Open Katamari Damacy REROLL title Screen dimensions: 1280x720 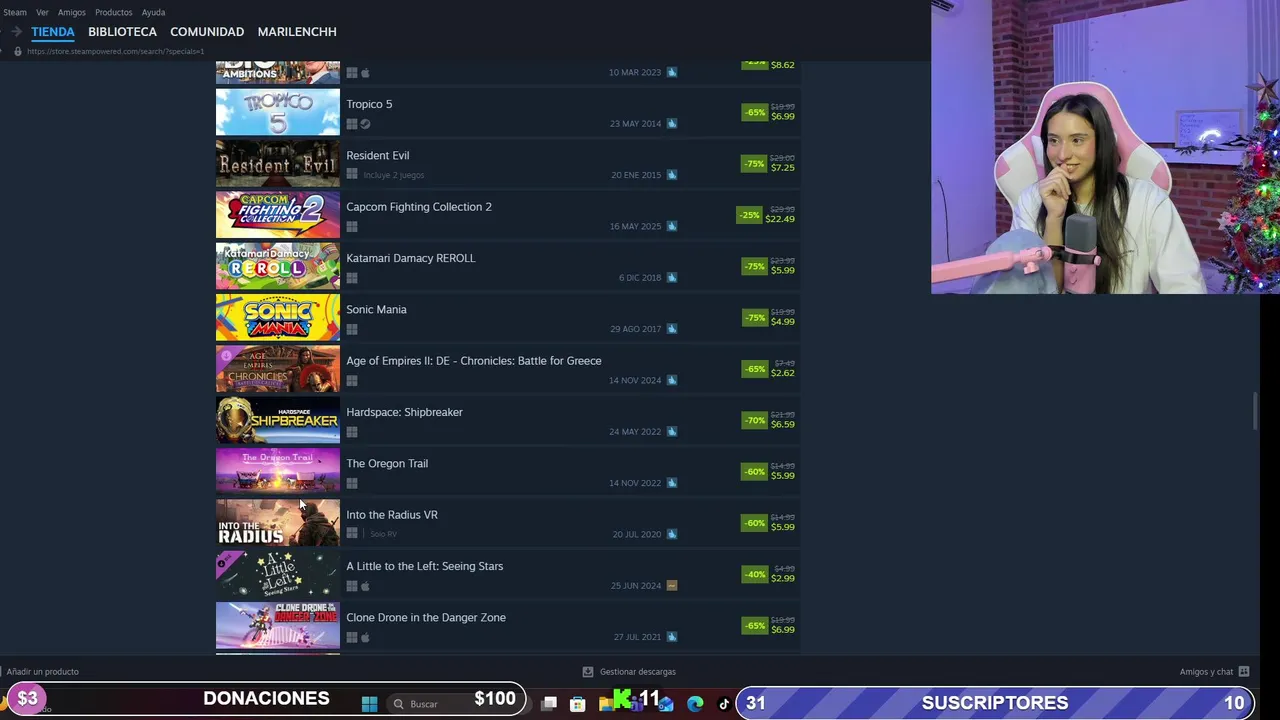411,258
